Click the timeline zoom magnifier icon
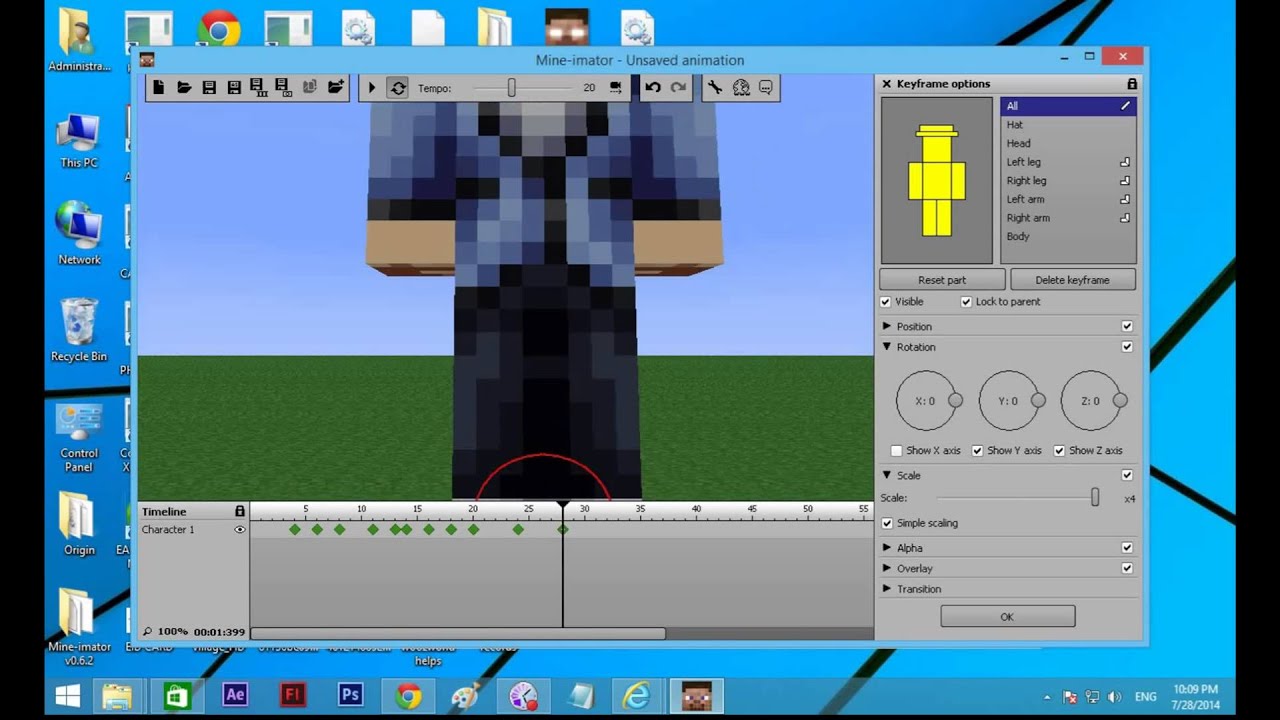Viewport: 1280px width, 720px height. pyautogui.click(x=148, y=631)
